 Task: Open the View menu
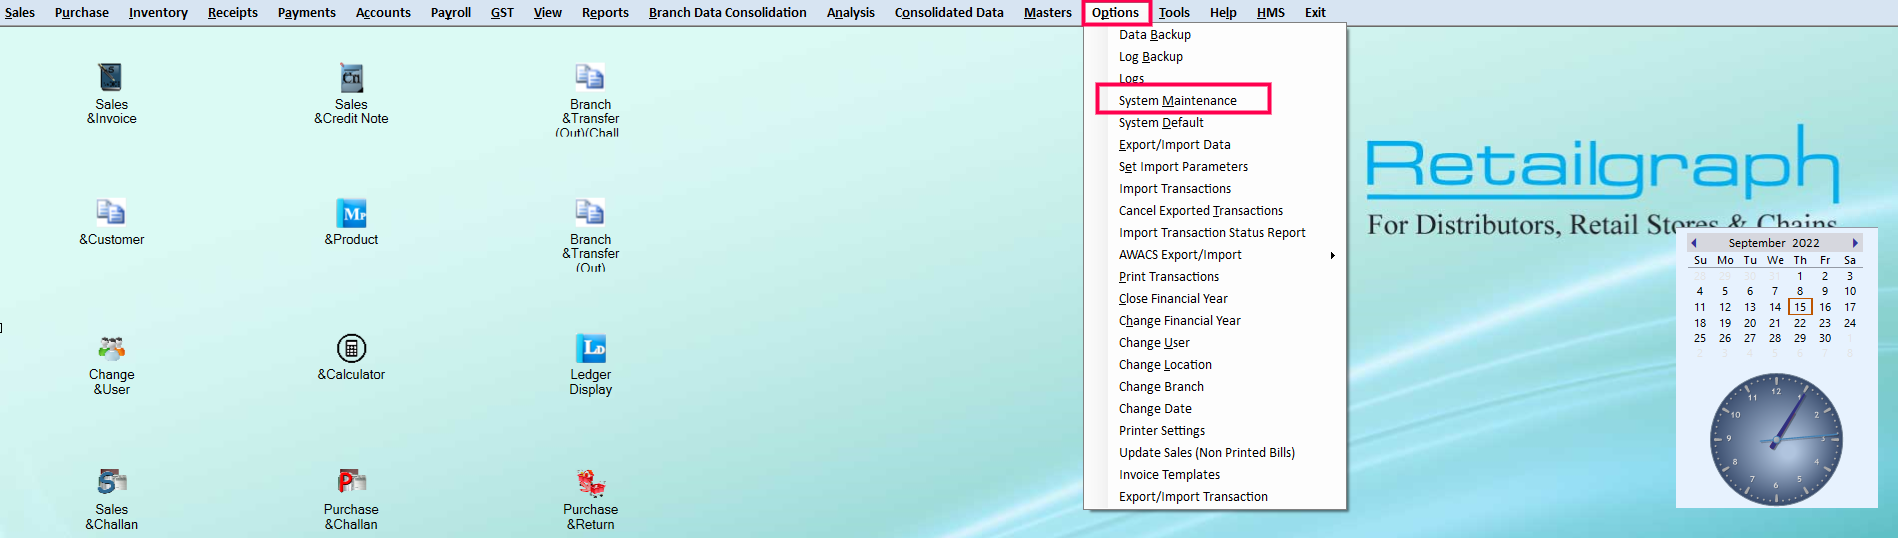tap(548, 13)
